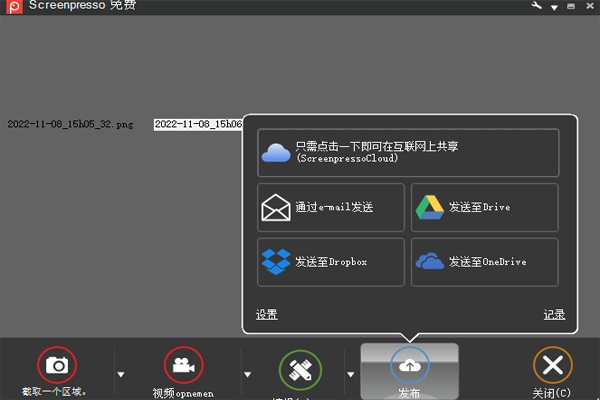Viewport: 600px width, 400px height.
Task: Click the video recording camera icon
Action: coord(183,365)
